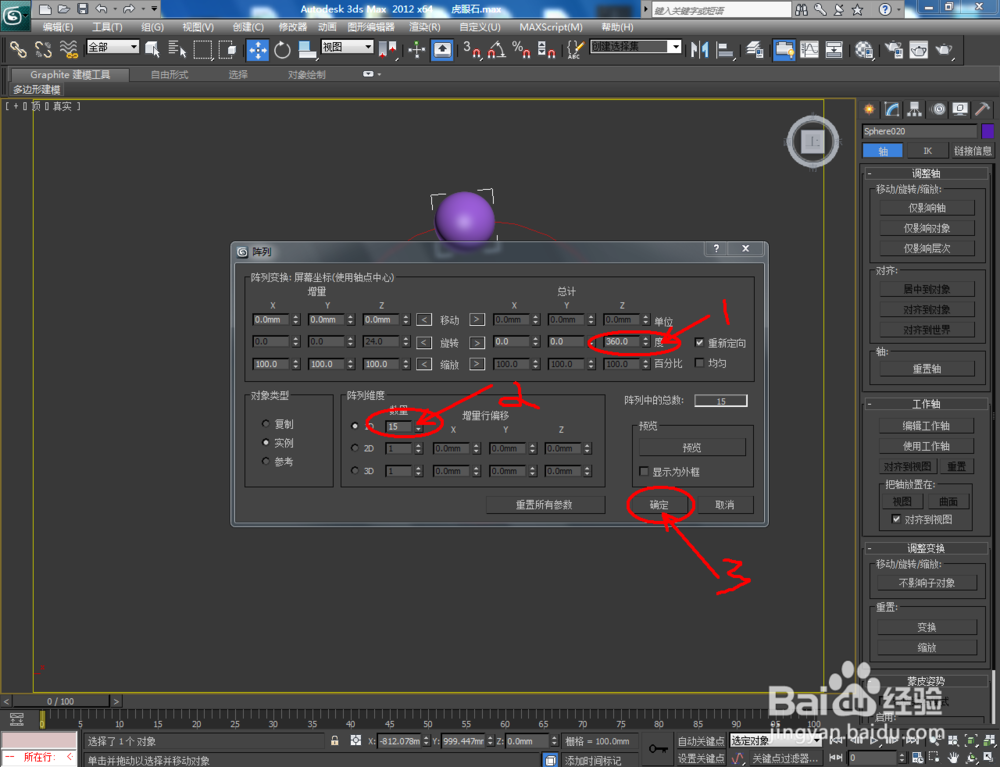Viewport: 1000px width, 767px height.
Task: Open Tools menu 工具(T)
Action: point(107,27)
